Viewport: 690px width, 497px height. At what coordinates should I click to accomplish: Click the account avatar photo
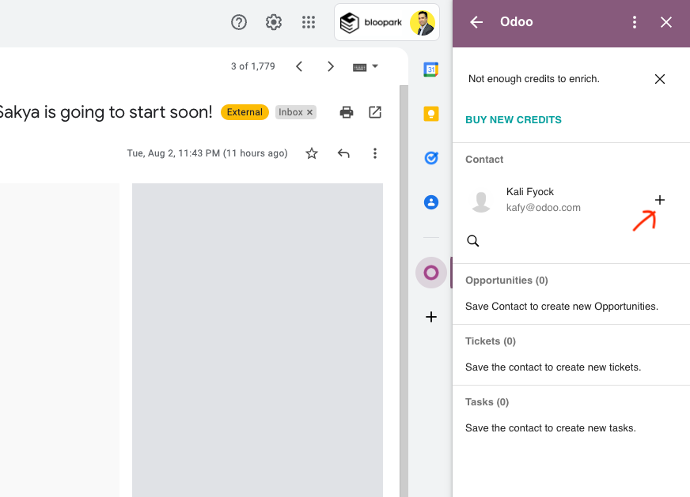pos(422,22)
